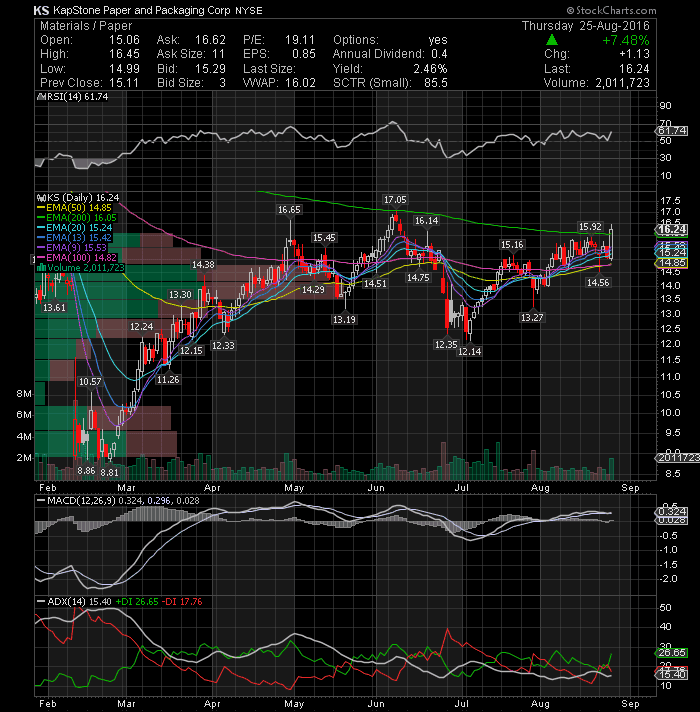Click the Yield value 2.46%
700x712 pixels.
click(x=430, y=69)
